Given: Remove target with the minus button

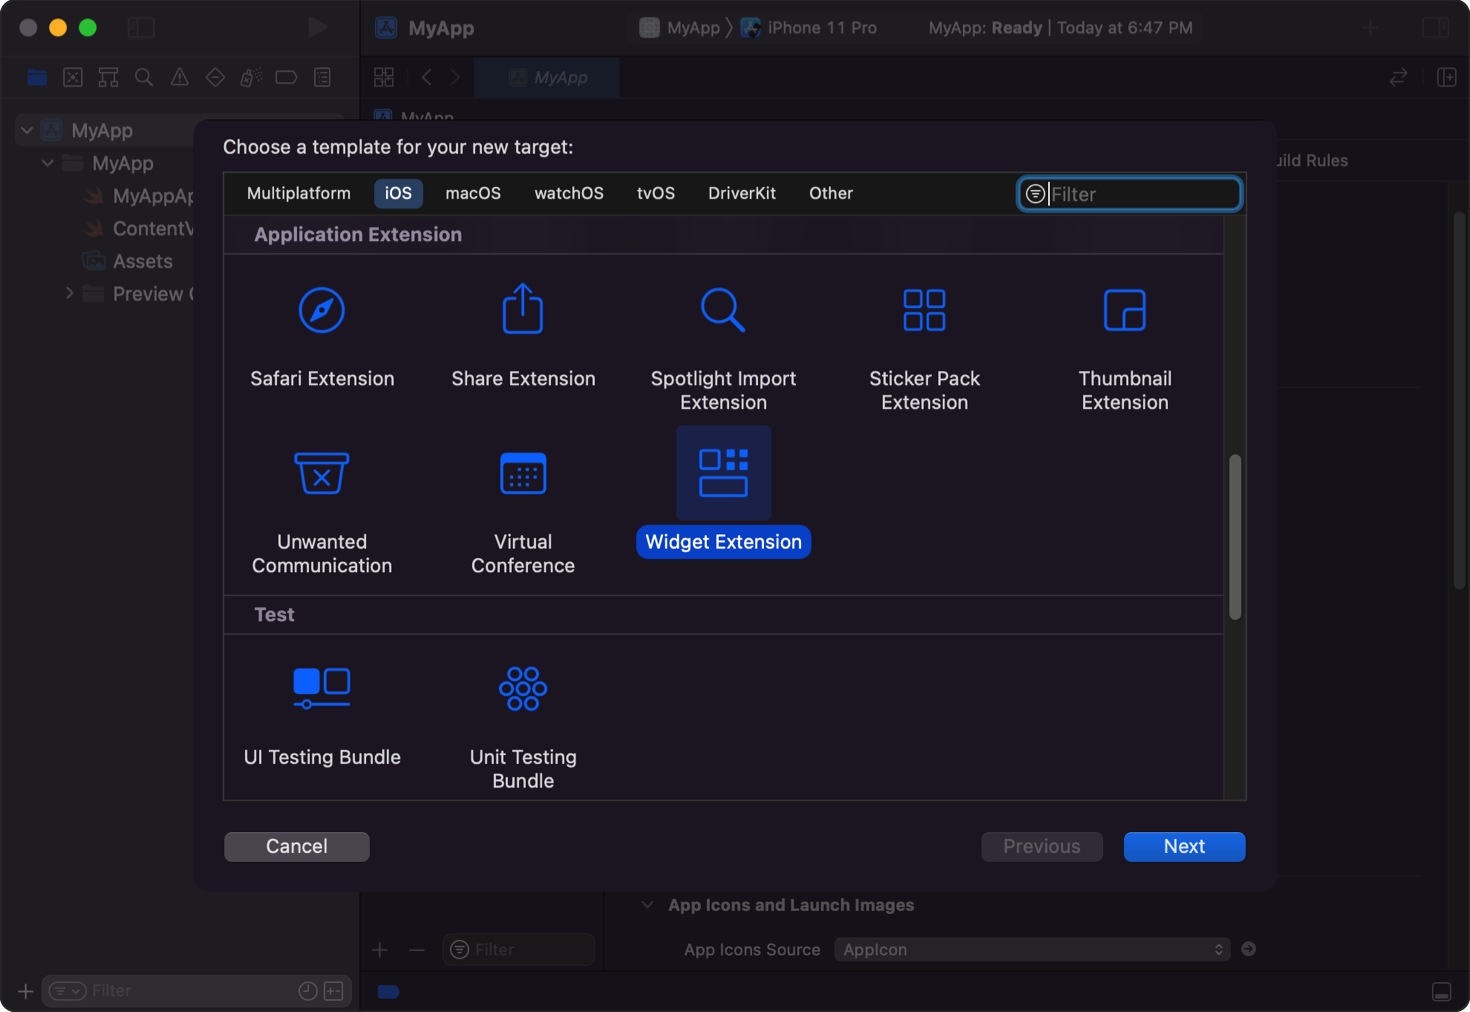Looking at the screenshot, I should [x=417, y=950].
